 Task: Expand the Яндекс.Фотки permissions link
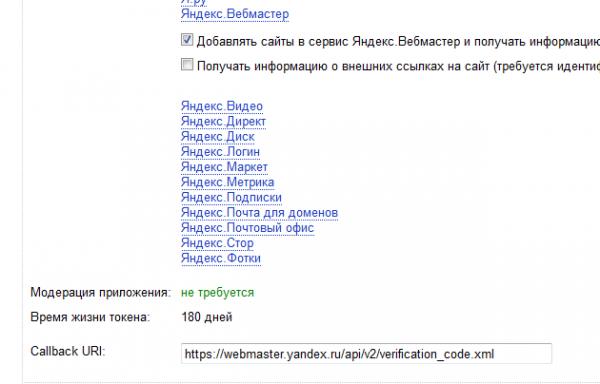point(221,259)
